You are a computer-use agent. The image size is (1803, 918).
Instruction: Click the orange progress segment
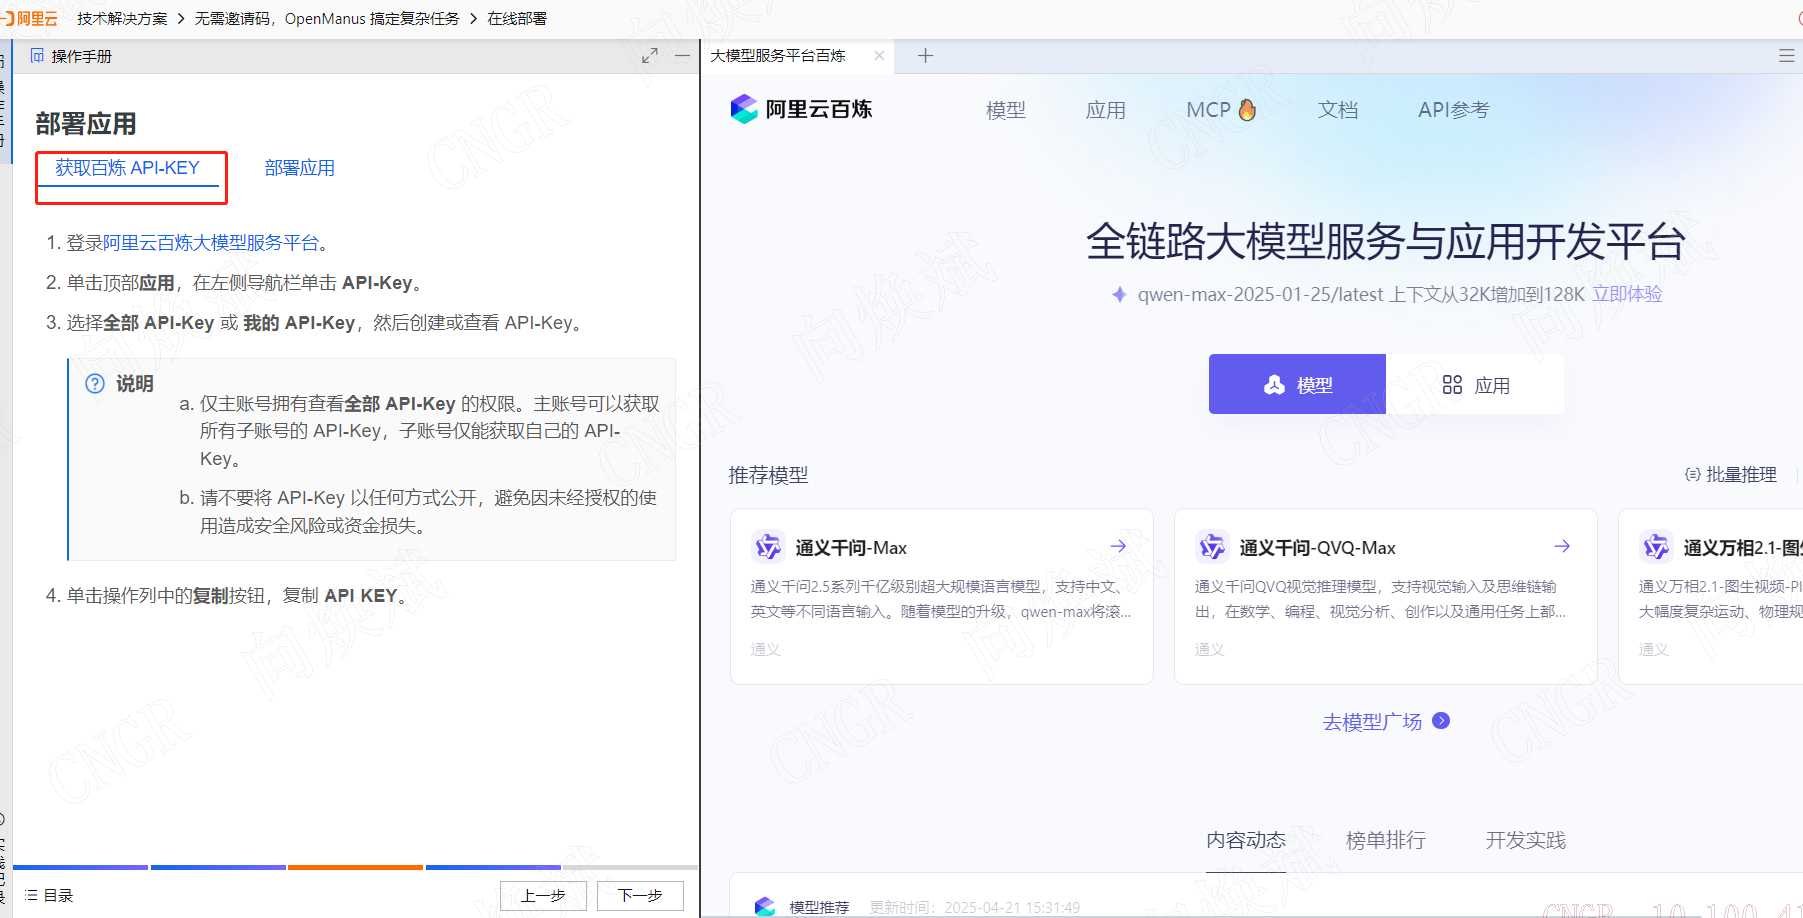(x=355, y=867)
